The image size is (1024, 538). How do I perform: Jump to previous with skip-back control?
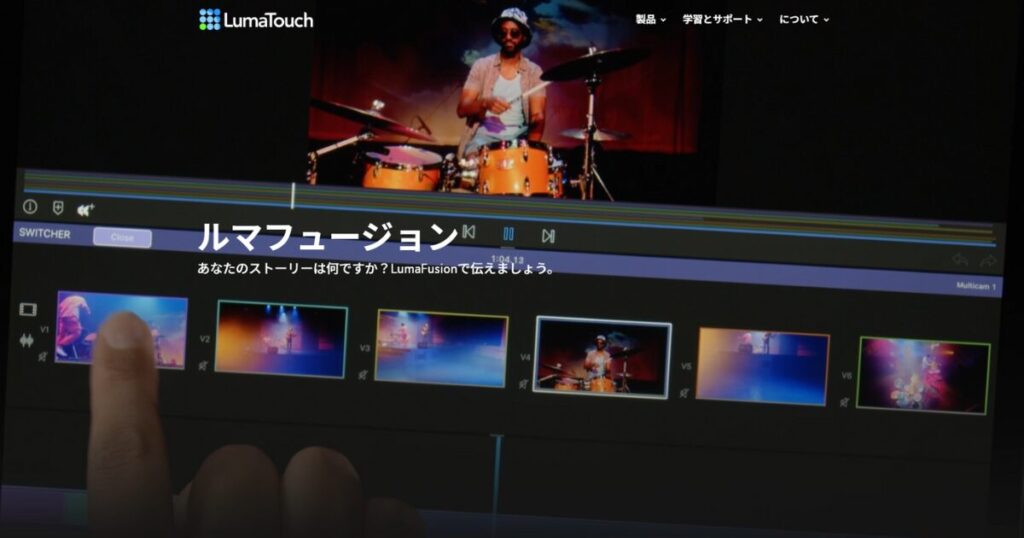468,232
